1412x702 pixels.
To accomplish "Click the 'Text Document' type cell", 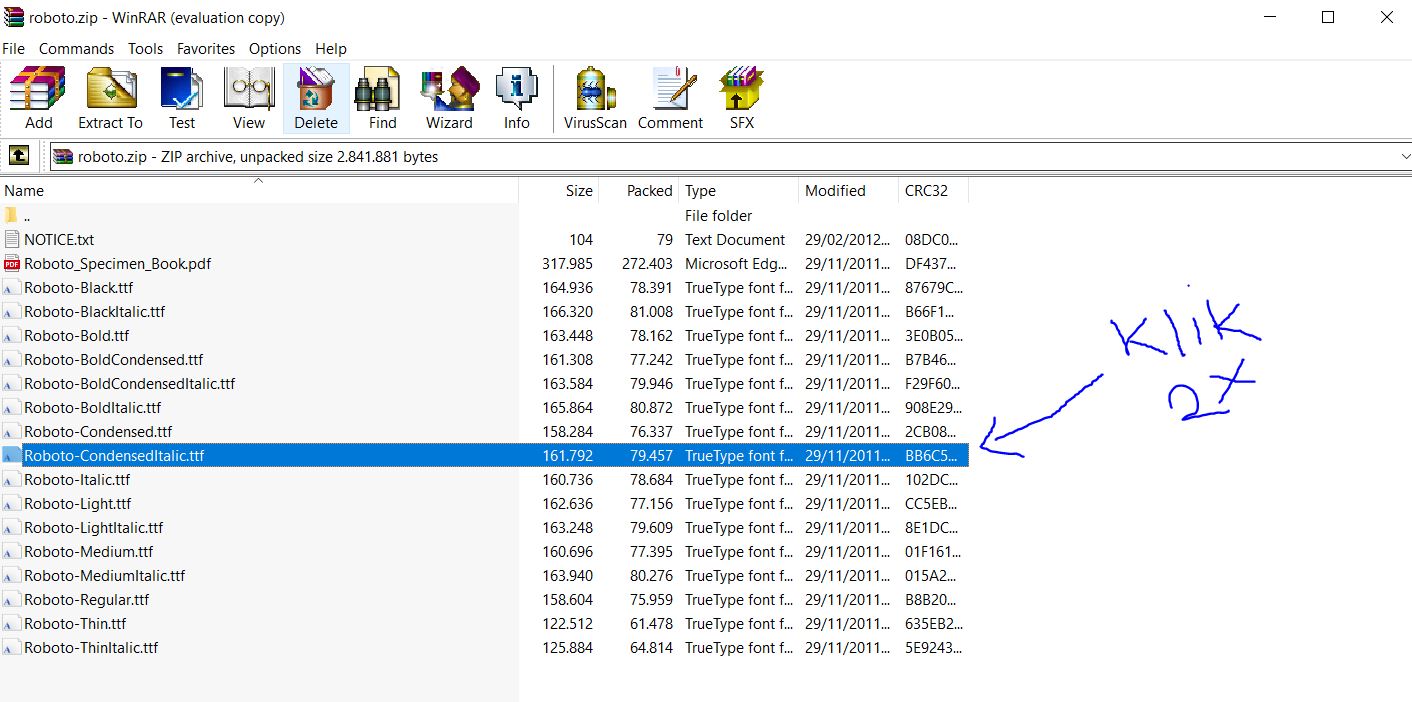I will point(735,240).
